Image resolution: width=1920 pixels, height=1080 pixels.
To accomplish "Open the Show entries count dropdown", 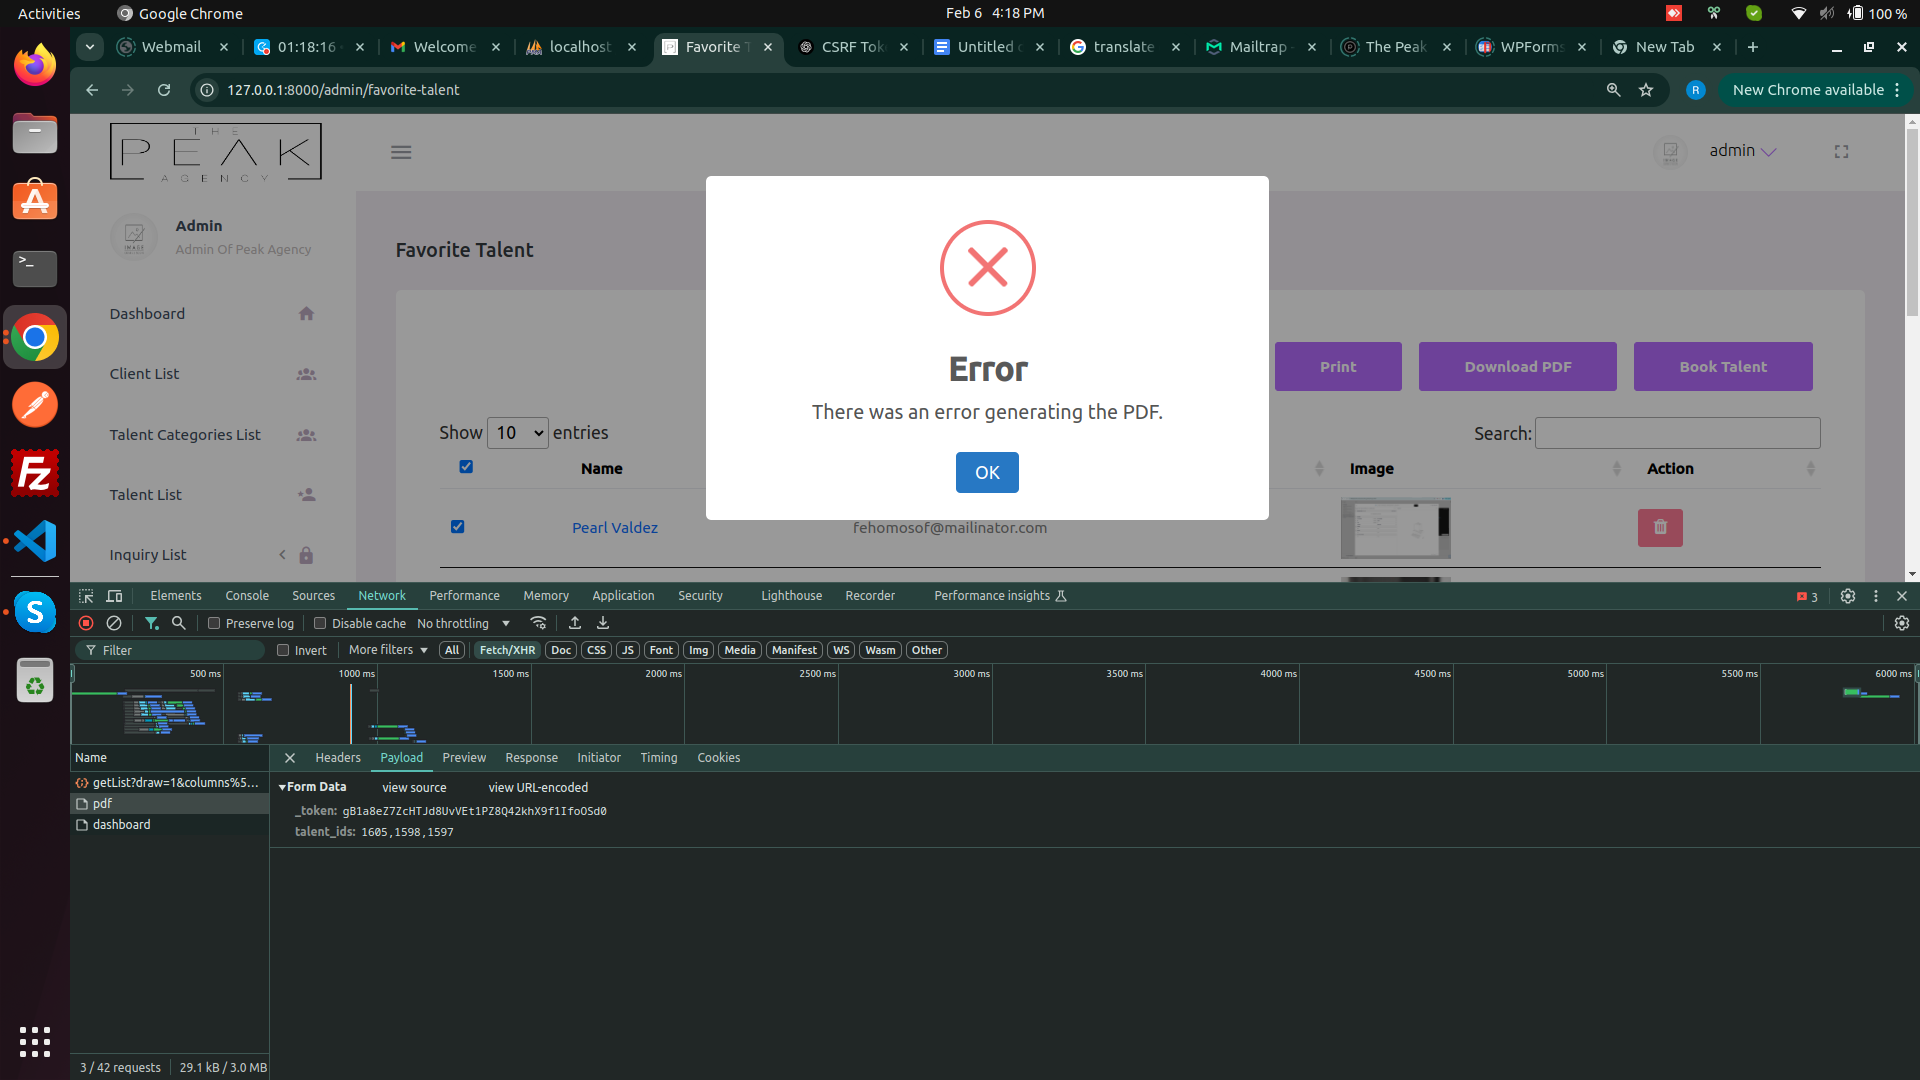I will [518, 433].
